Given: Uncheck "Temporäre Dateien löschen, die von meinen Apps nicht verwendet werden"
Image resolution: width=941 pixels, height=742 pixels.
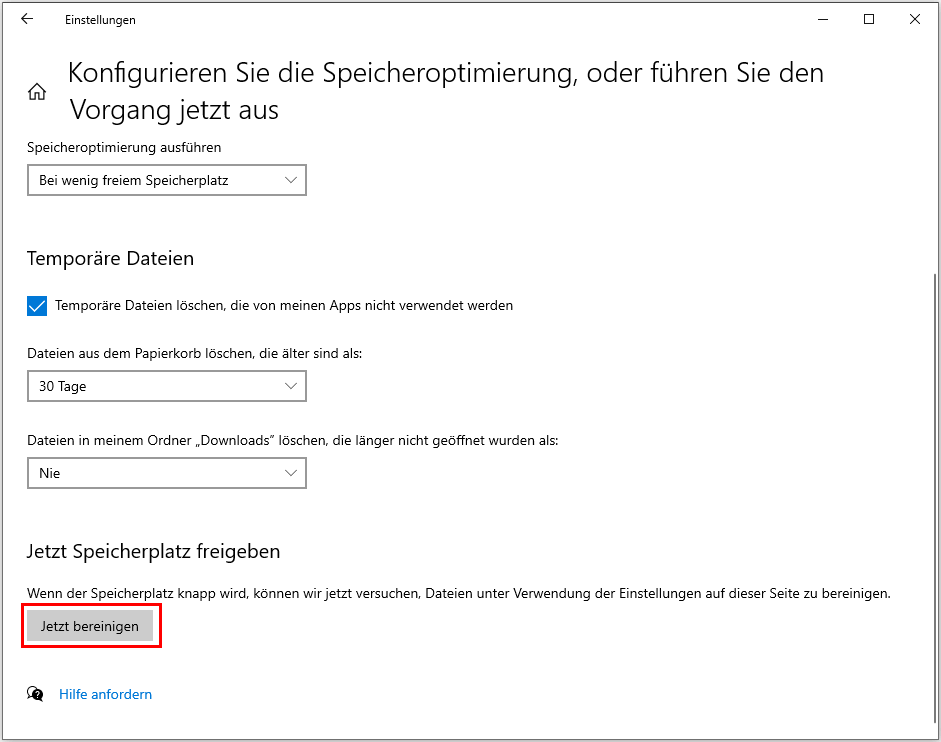Looking at the screenshot, I should point(37,305).
